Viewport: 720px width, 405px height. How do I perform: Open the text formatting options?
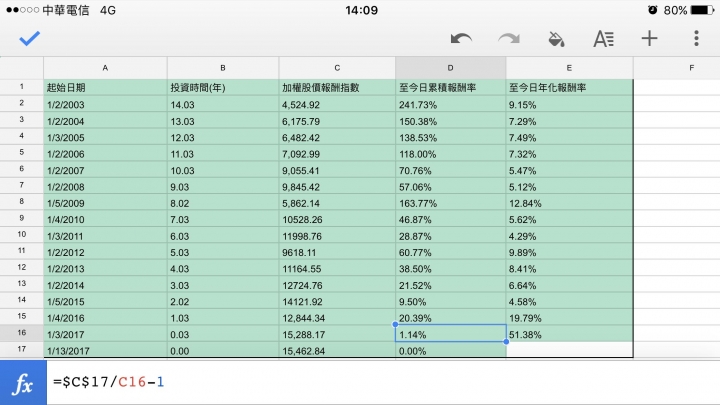[603, 39]
